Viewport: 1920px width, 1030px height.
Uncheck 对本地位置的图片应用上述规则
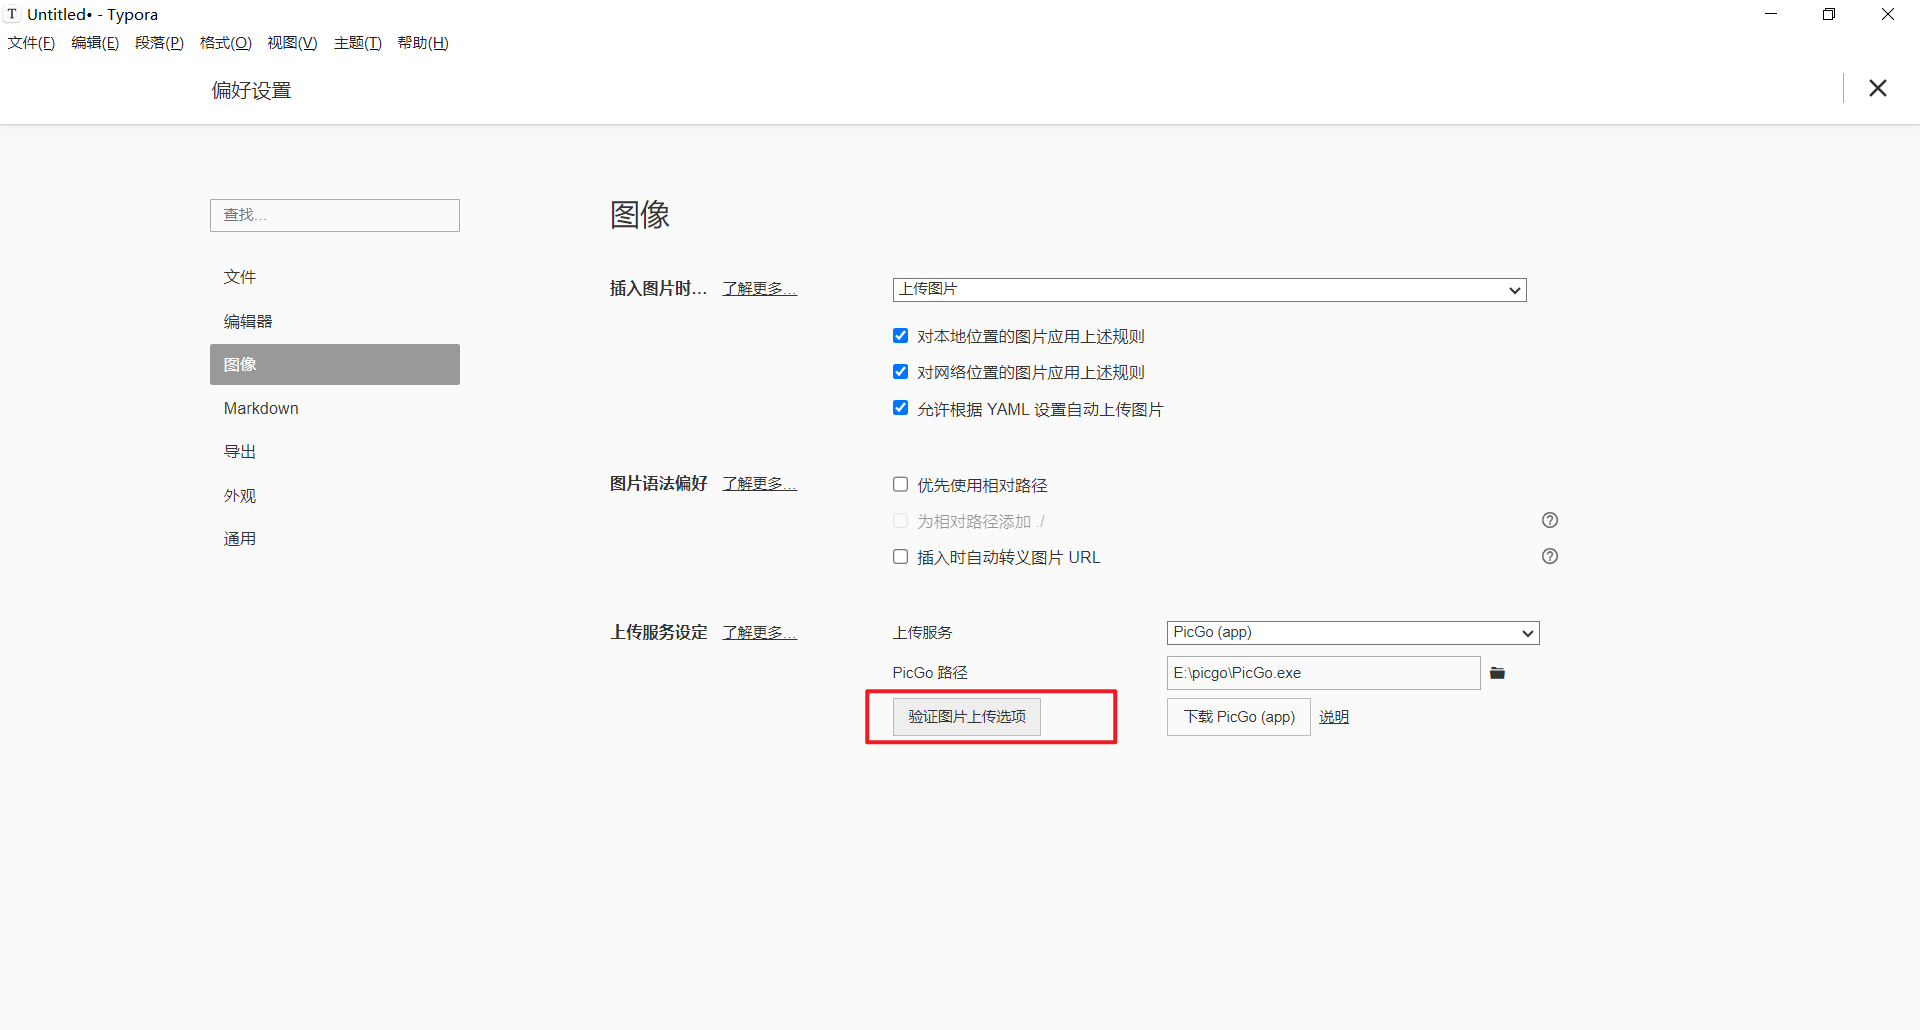(x=900, y=336)
